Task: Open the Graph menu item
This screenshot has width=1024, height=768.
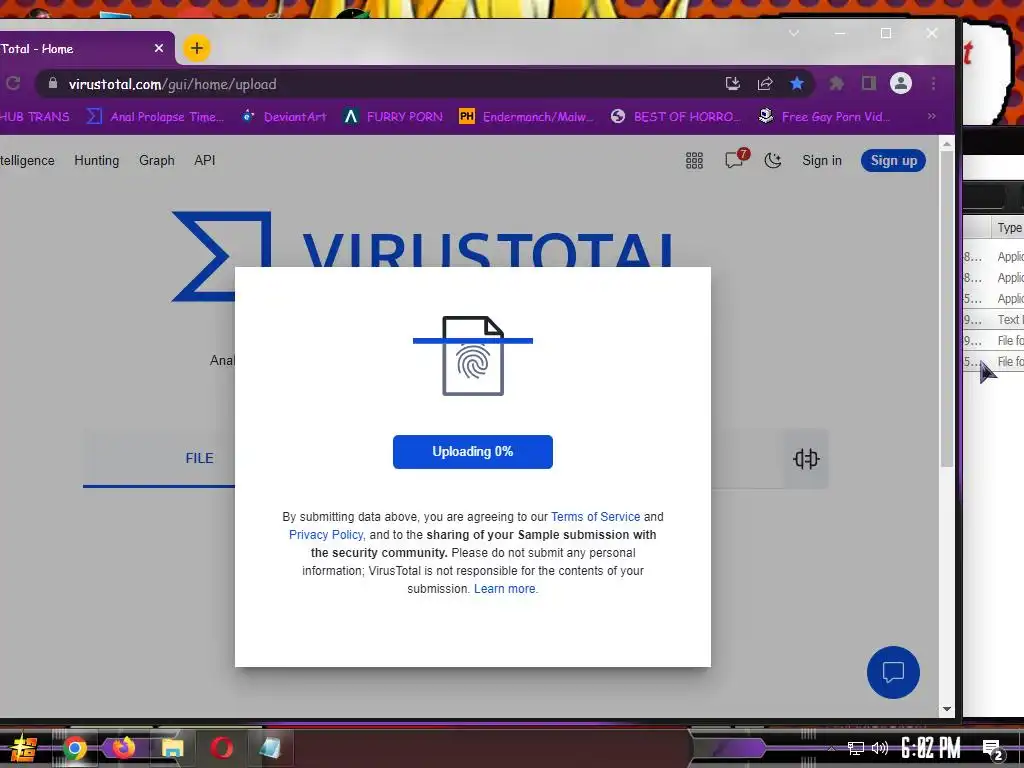Action: point(157,161)
